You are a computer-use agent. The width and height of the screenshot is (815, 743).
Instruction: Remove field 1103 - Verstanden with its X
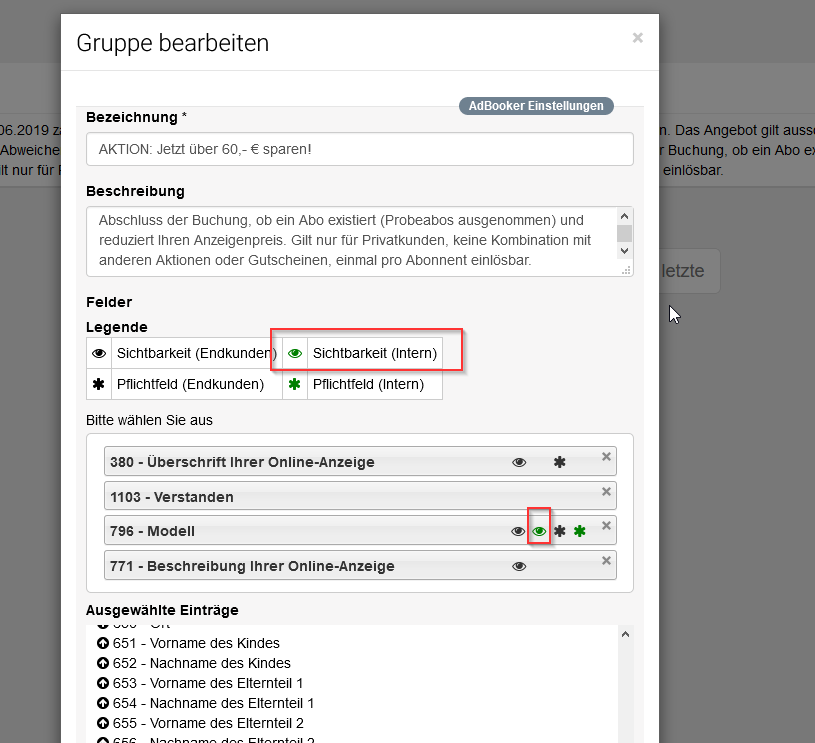tap(606, 491)
